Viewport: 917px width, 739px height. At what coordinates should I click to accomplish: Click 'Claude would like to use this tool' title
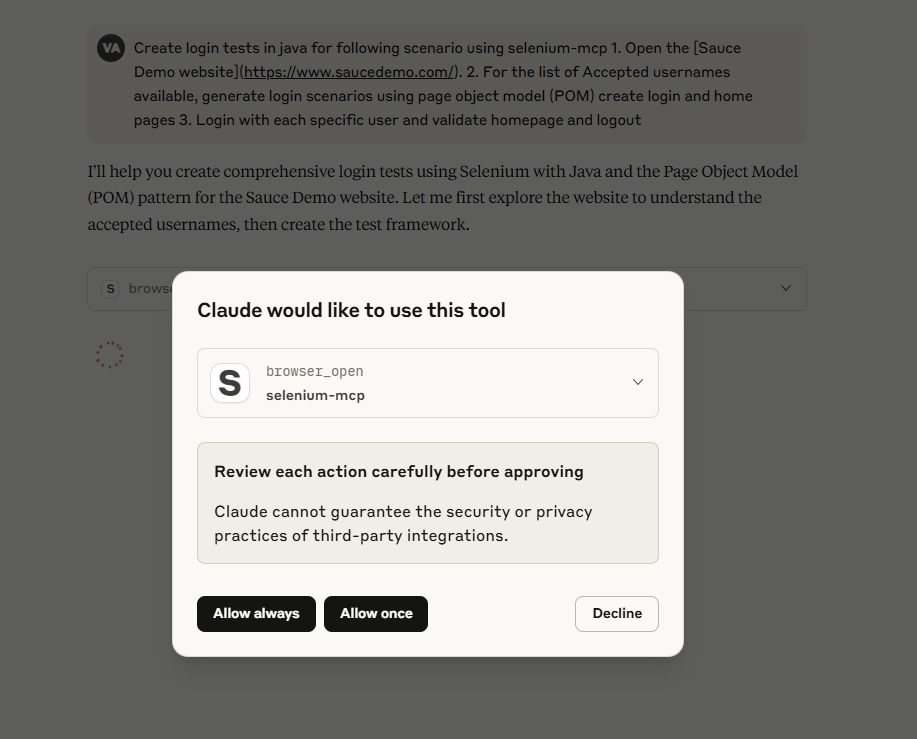click(351, 310)
